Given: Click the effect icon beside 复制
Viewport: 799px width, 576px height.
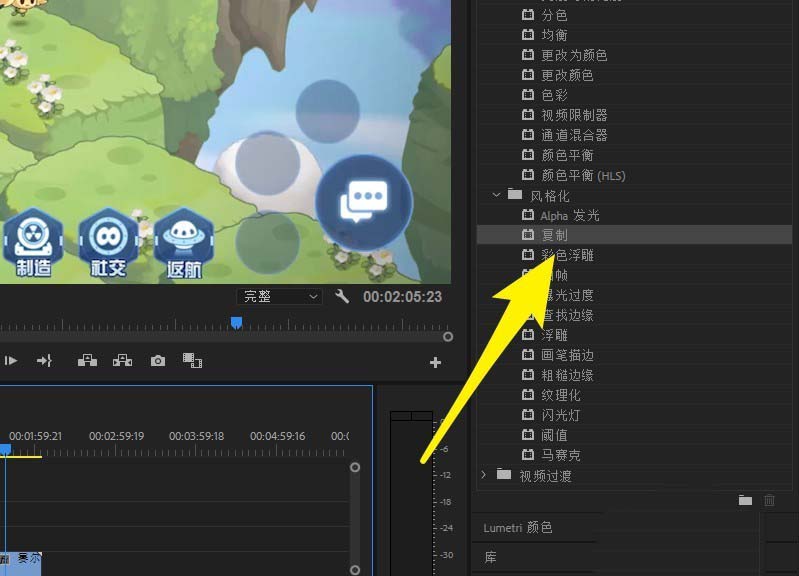Looking at the screenshot, I should (528, 234).
